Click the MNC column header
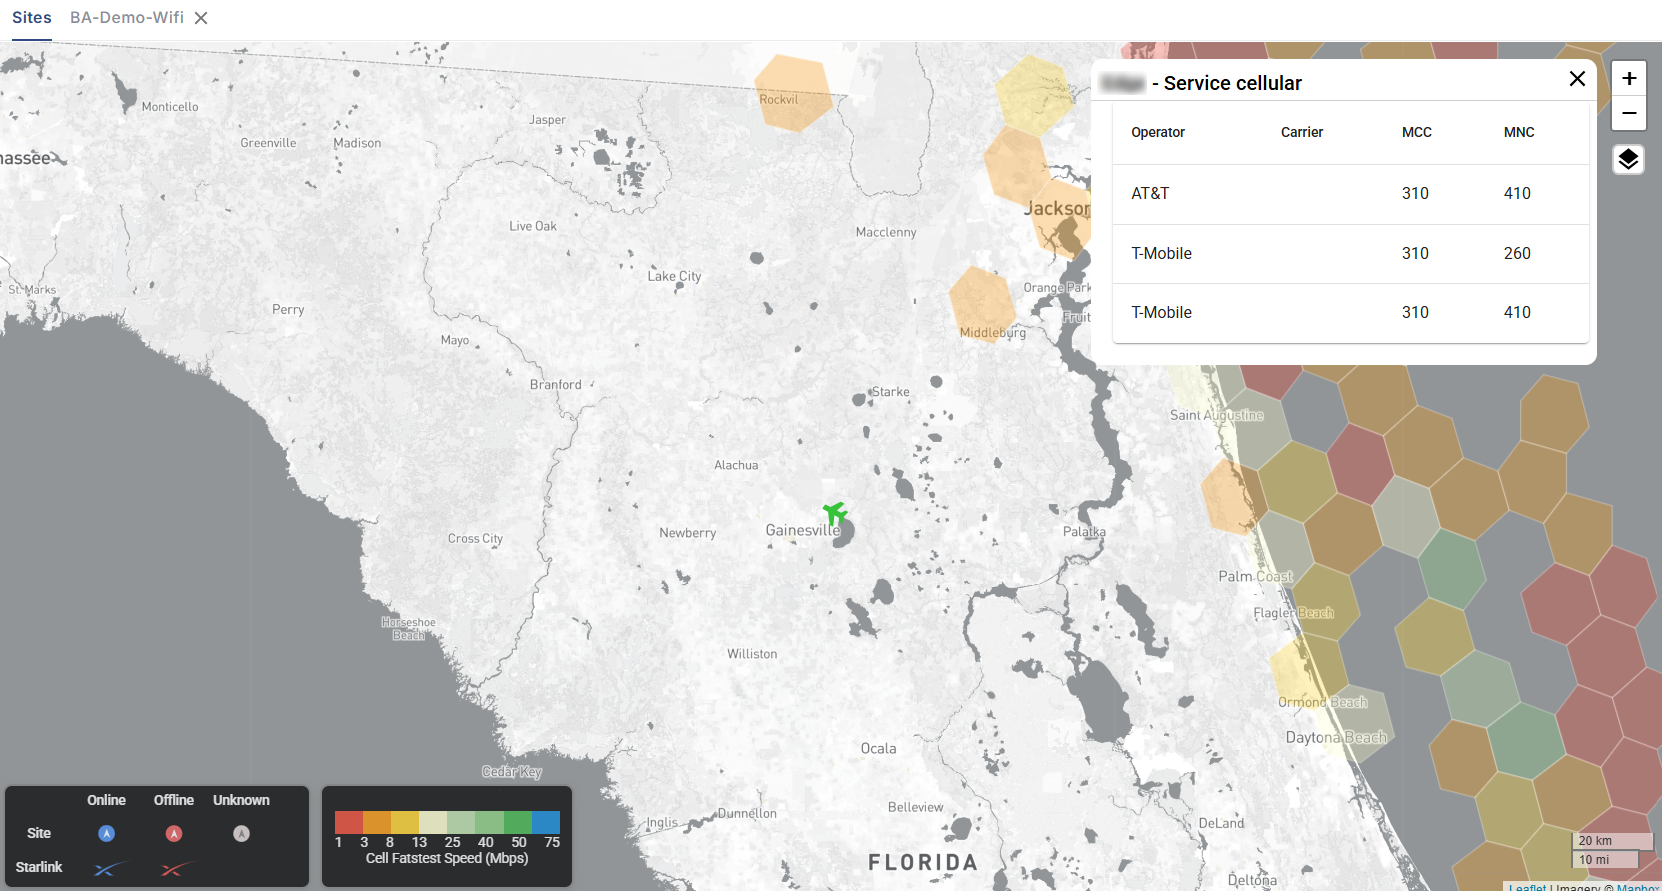 (x=1518, y=132)
